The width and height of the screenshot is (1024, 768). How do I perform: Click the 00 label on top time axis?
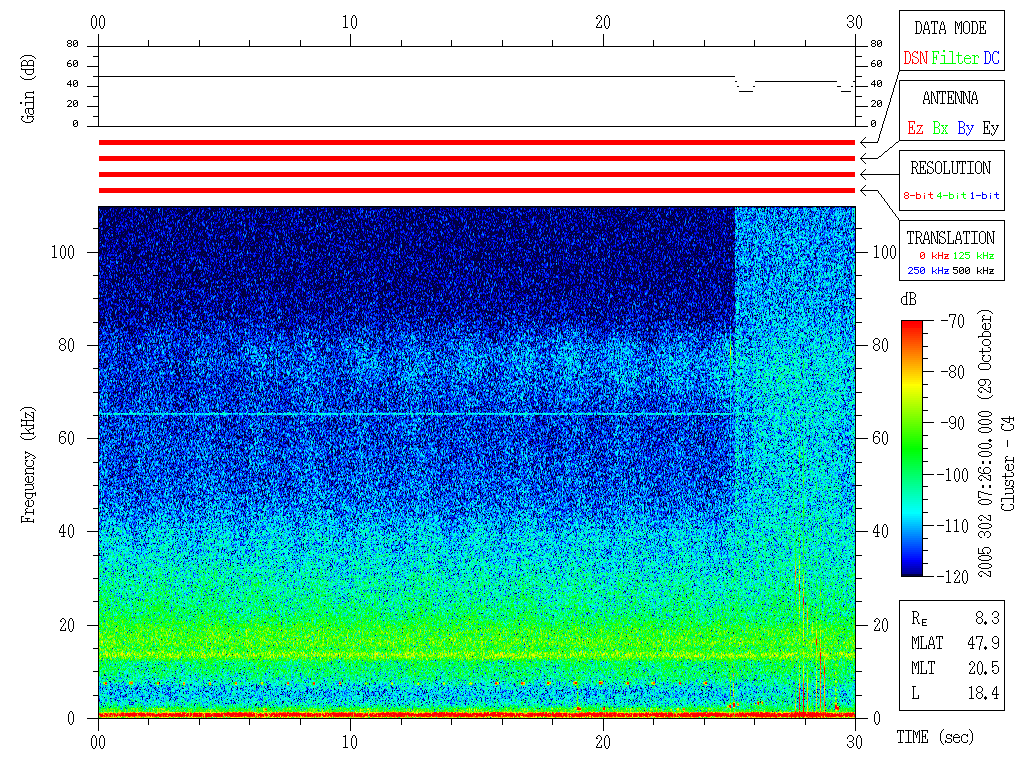click(x=98, y=22)
